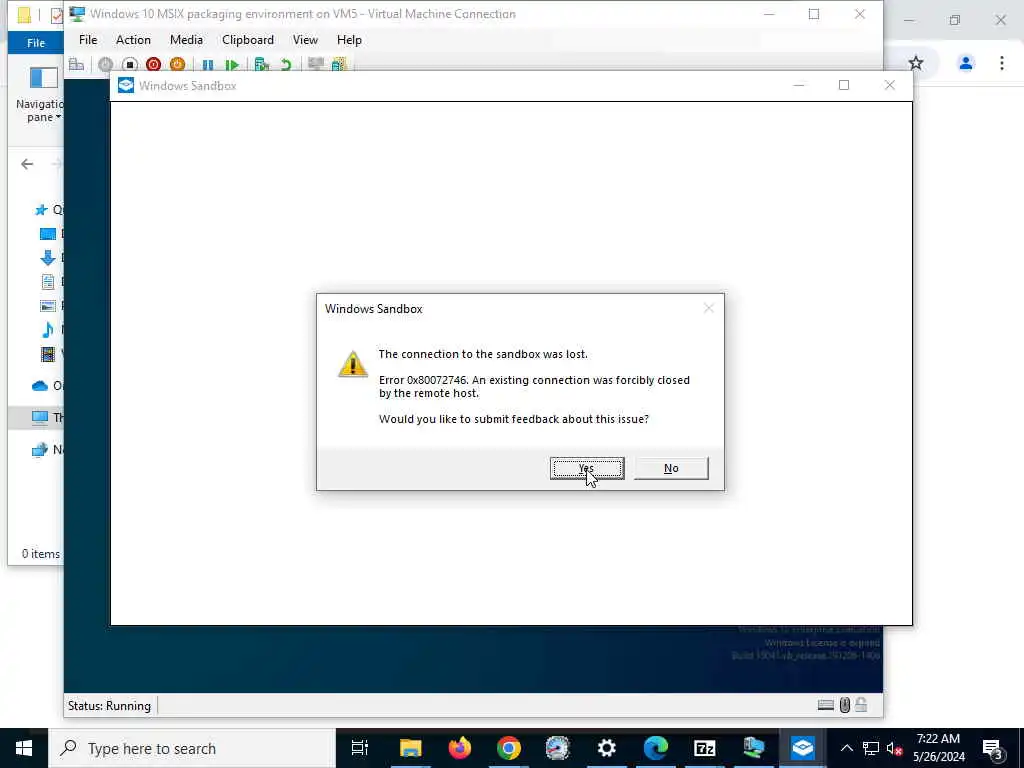Click the Windows Start button
Screen dimensions: 1024x768
24,748
